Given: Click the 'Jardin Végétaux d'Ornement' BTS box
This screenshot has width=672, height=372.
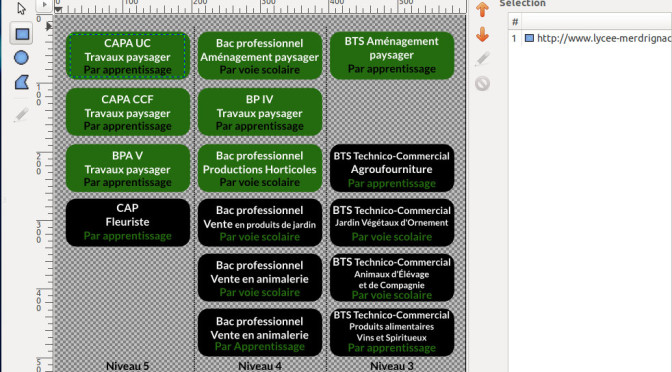Looking at the screenshot, I should 392,222.
